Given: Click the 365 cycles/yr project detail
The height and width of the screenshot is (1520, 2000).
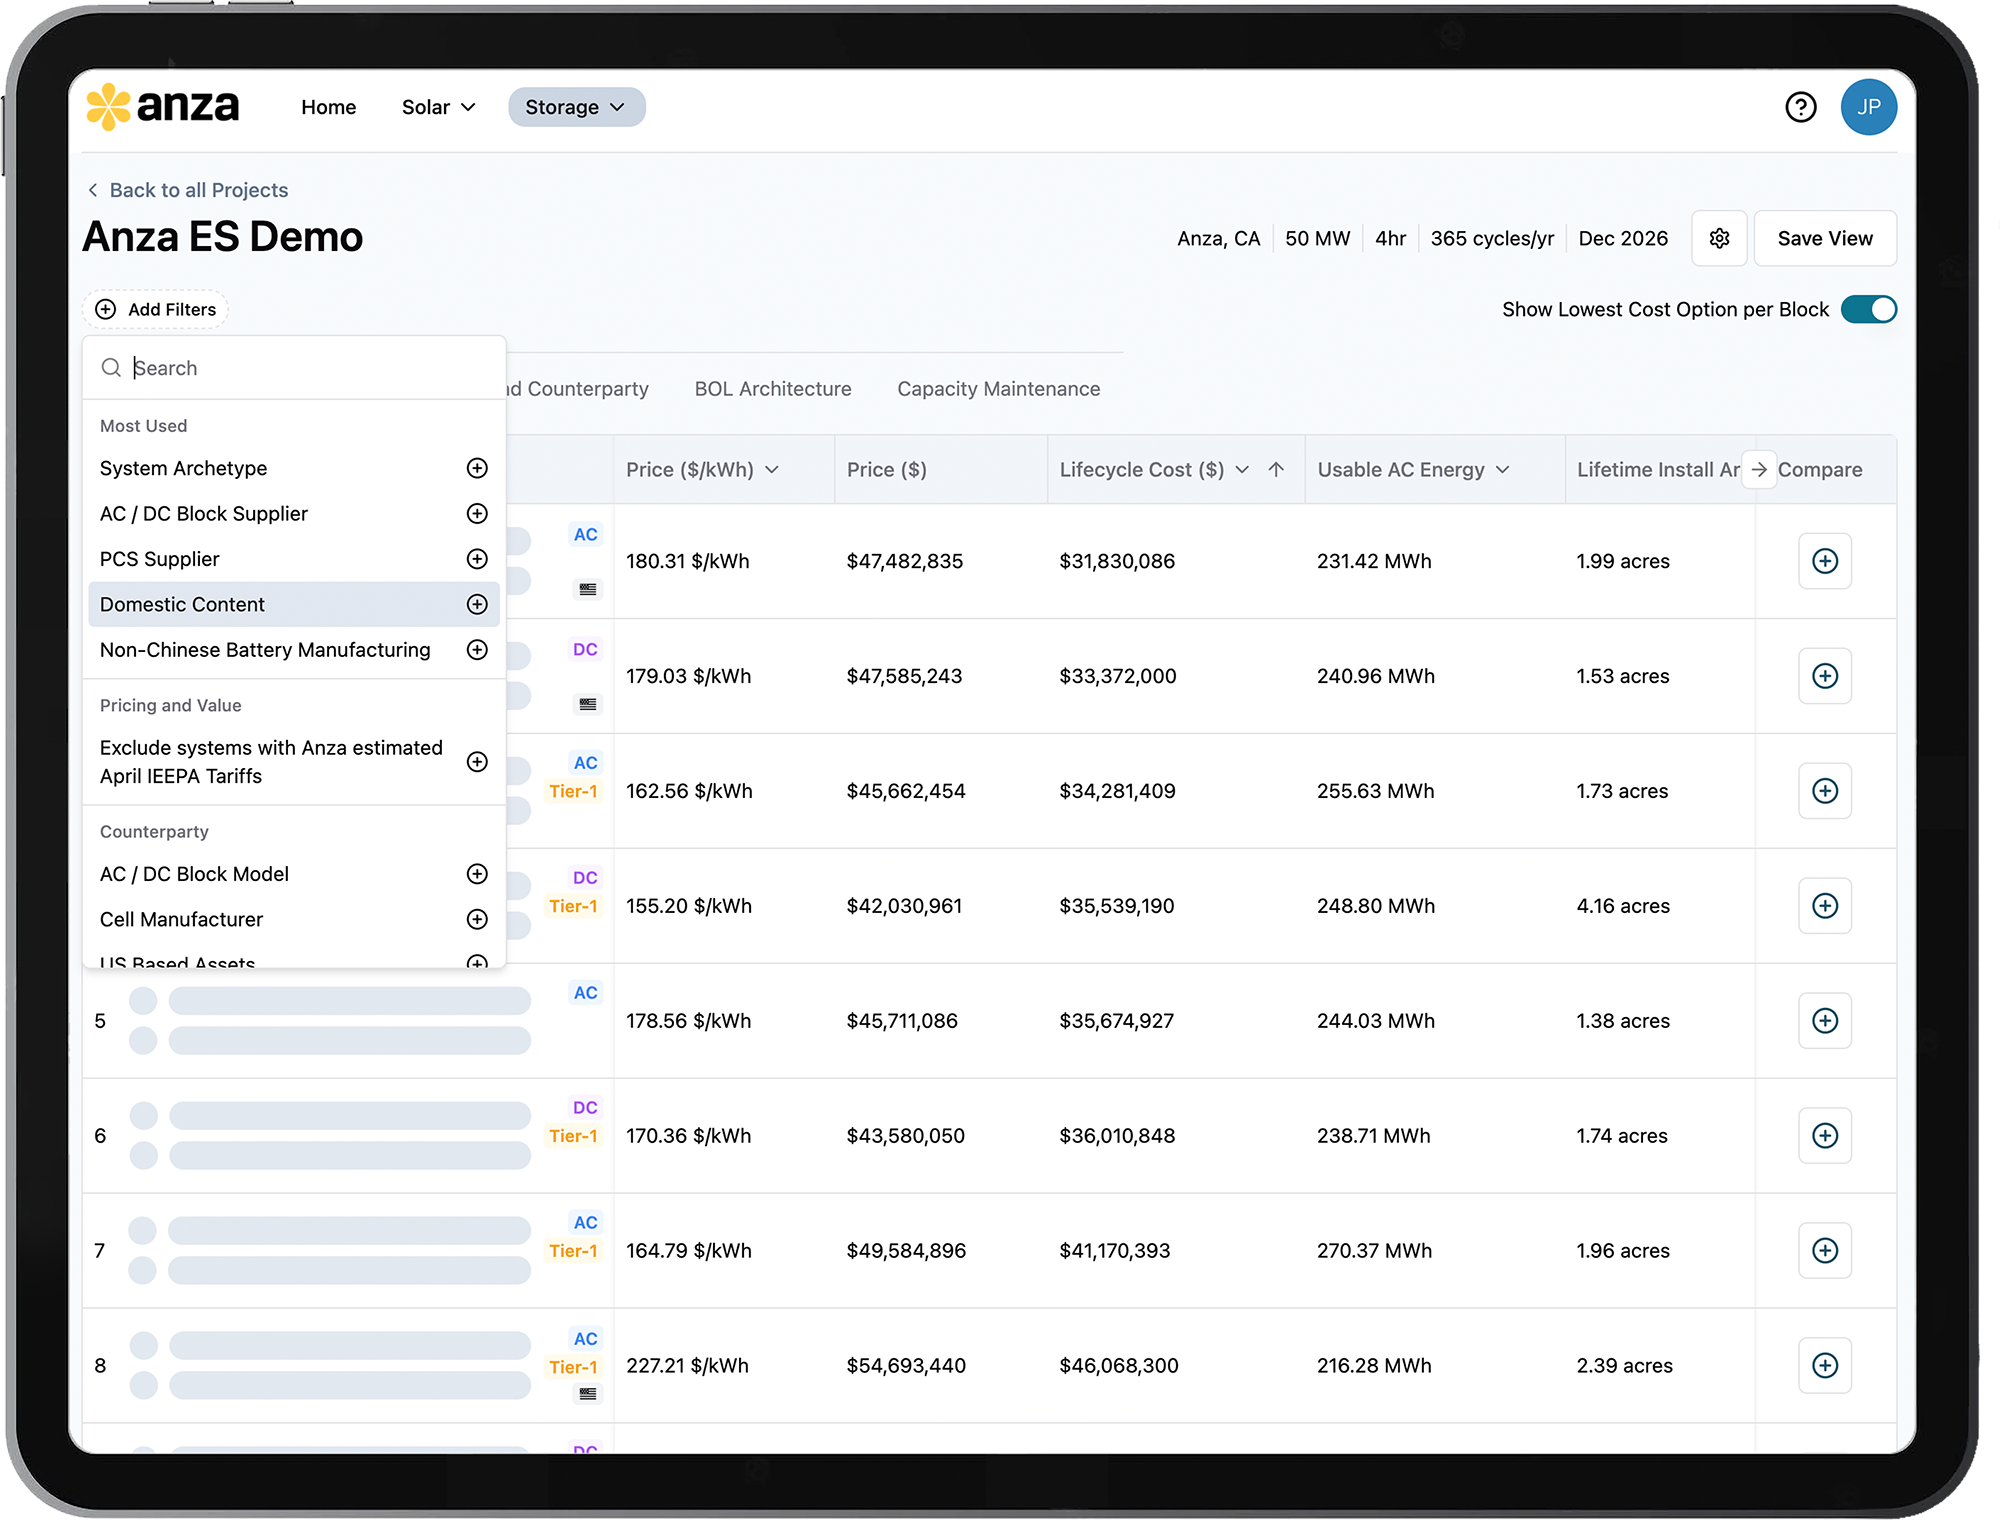Looking at the screenshot, I should (1492, 238).
